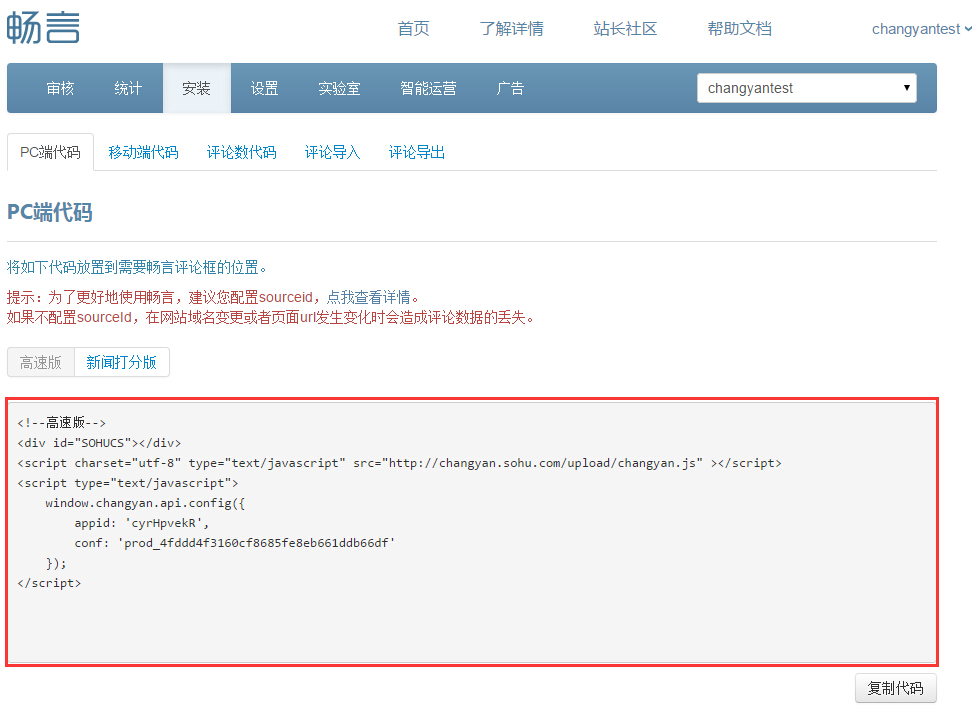Screen dimensions: 977x712
Task: Open the 统计 statistics menu
Action: tap(128, 88)
